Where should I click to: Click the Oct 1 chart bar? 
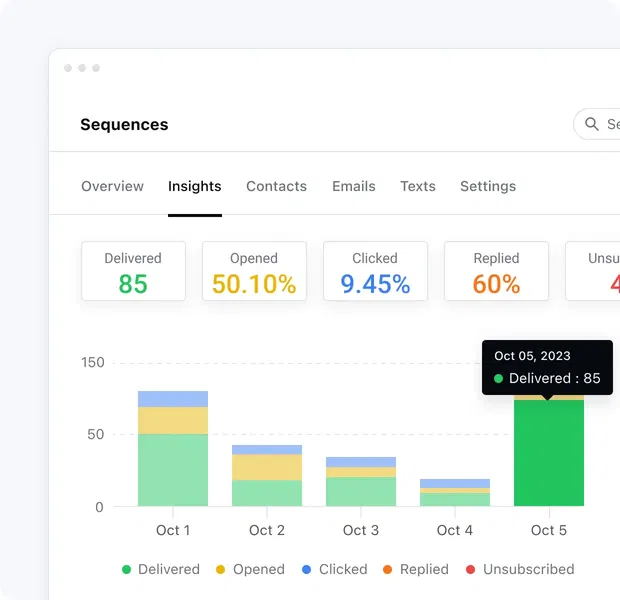click(x=173, y=450)
